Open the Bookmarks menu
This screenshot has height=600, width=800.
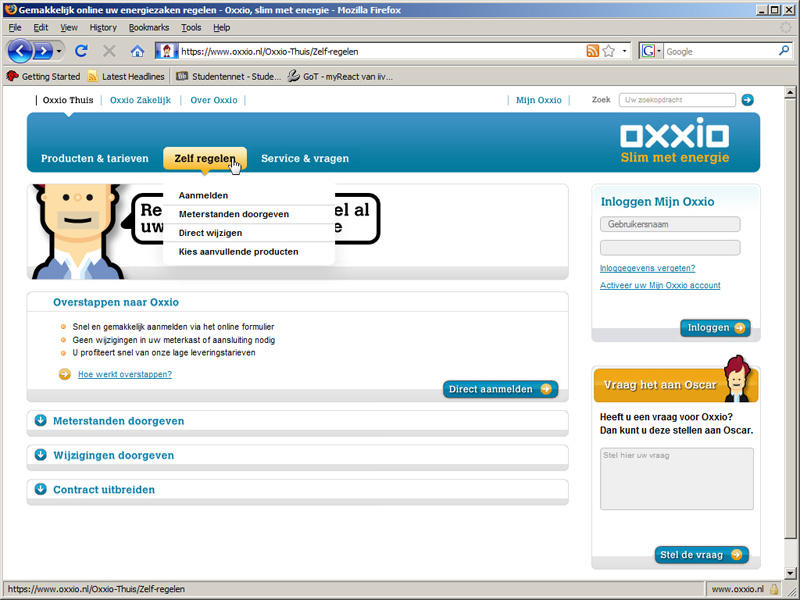point(148,27)
